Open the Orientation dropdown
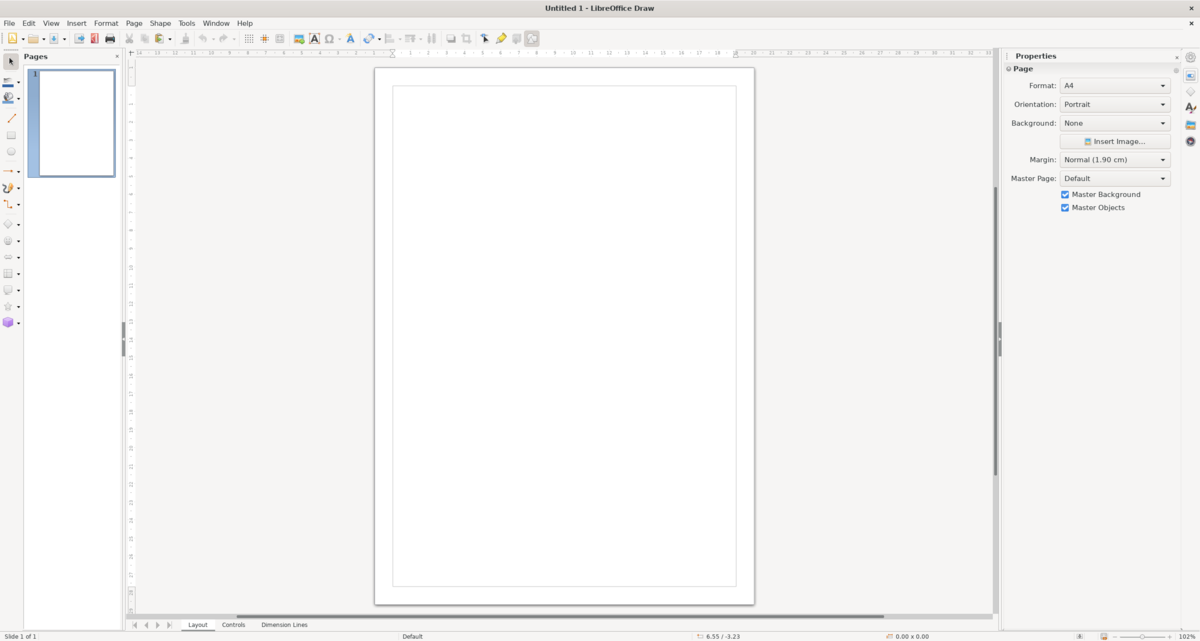Screen dimensions: 1200x641 (x=1115, y=104)
